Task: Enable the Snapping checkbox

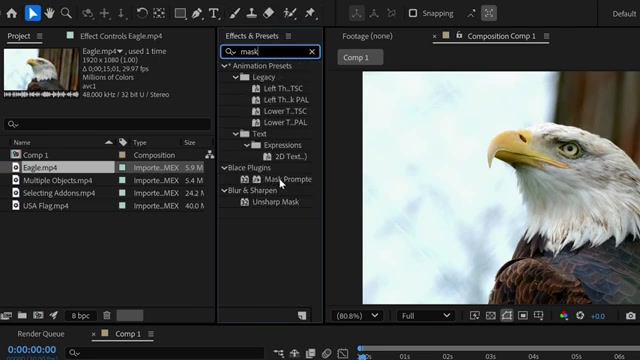Action: tap(413, 13)
